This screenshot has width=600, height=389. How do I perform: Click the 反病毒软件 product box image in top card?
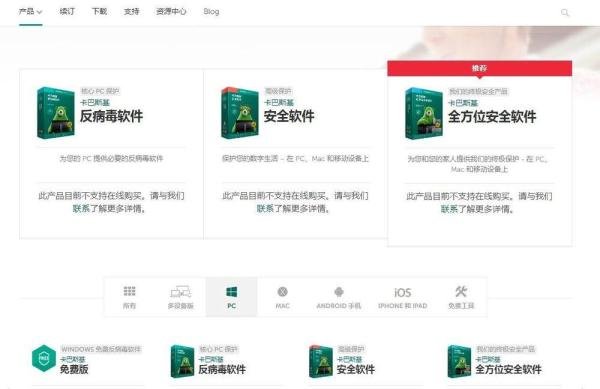(56, 113)
